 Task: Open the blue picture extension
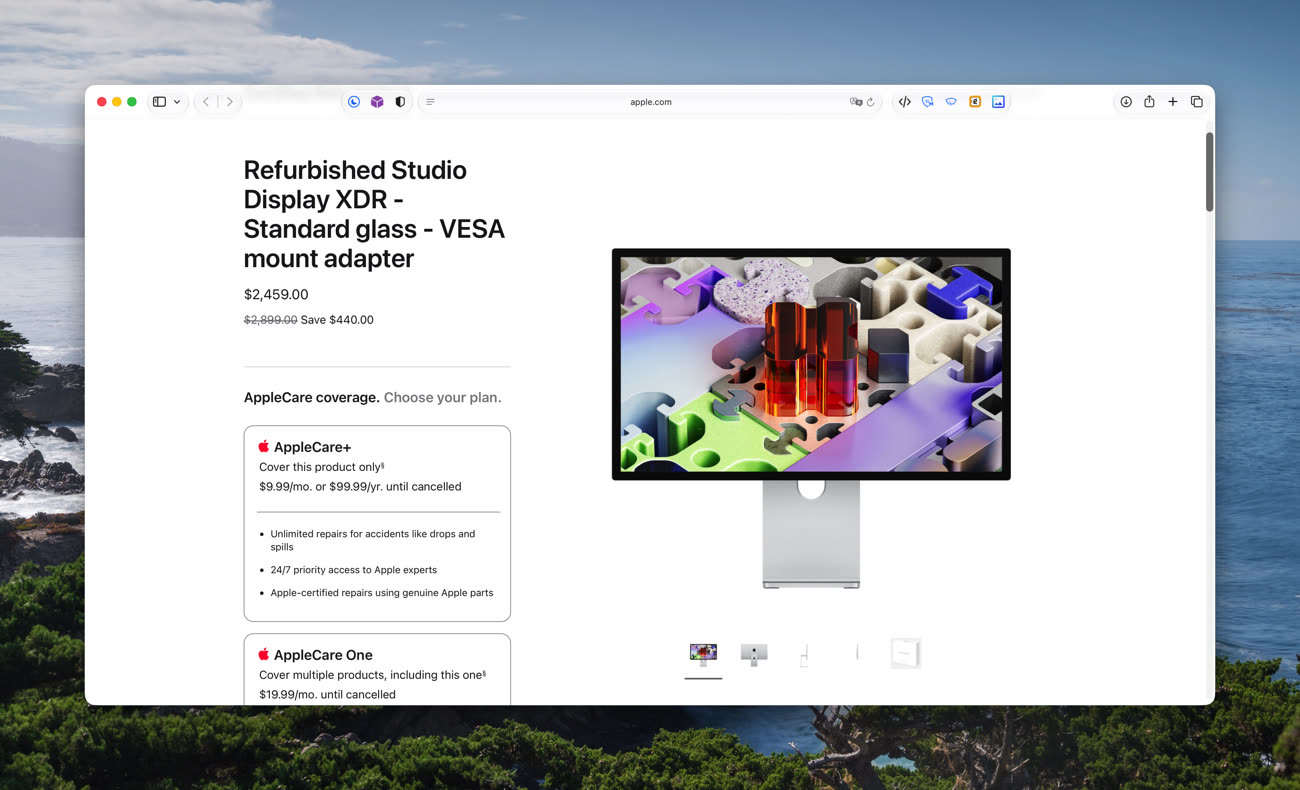pyautogui.click(x=998, y=102)
